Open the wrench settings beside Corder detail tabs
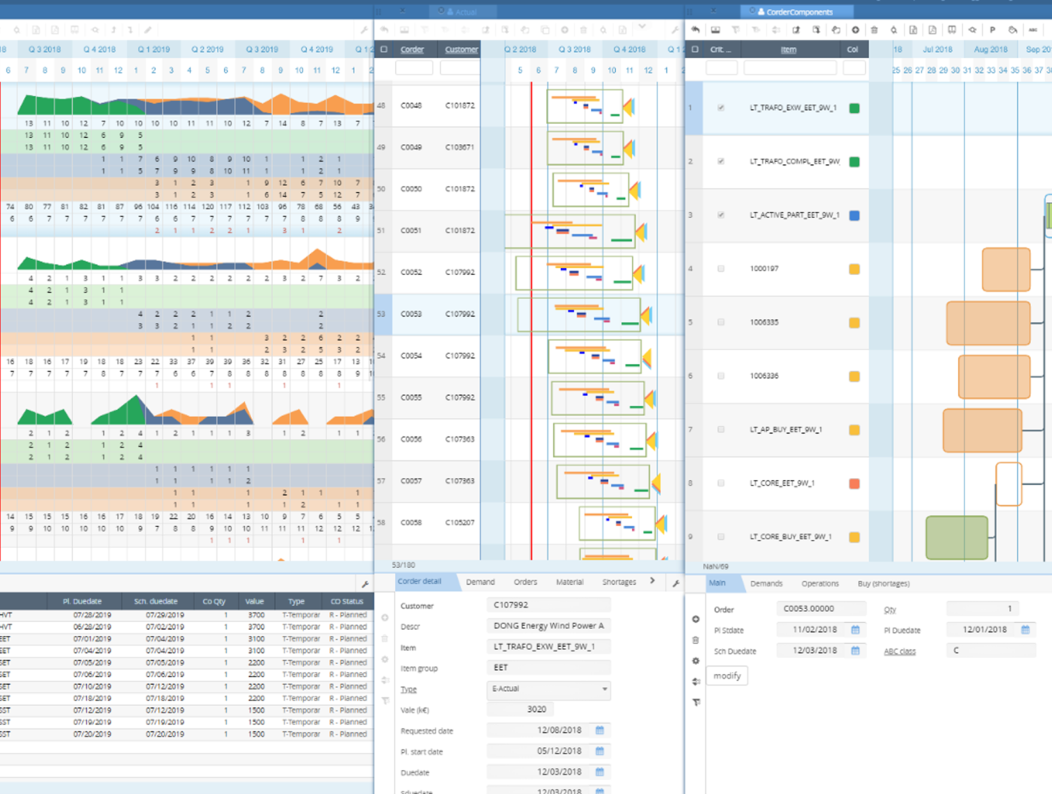 point(676,583)
